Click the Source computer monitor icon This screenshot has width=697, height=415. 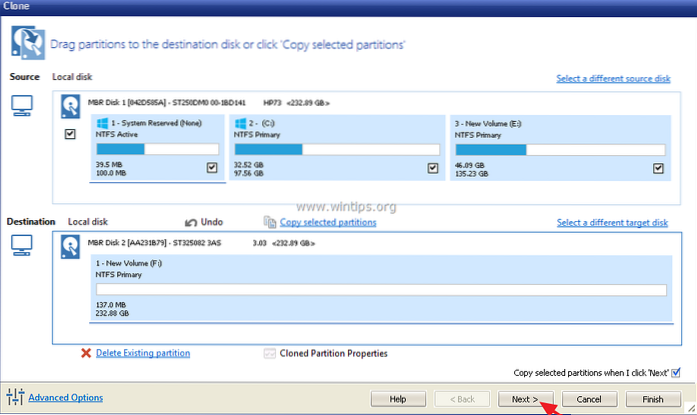coord(22,106)
